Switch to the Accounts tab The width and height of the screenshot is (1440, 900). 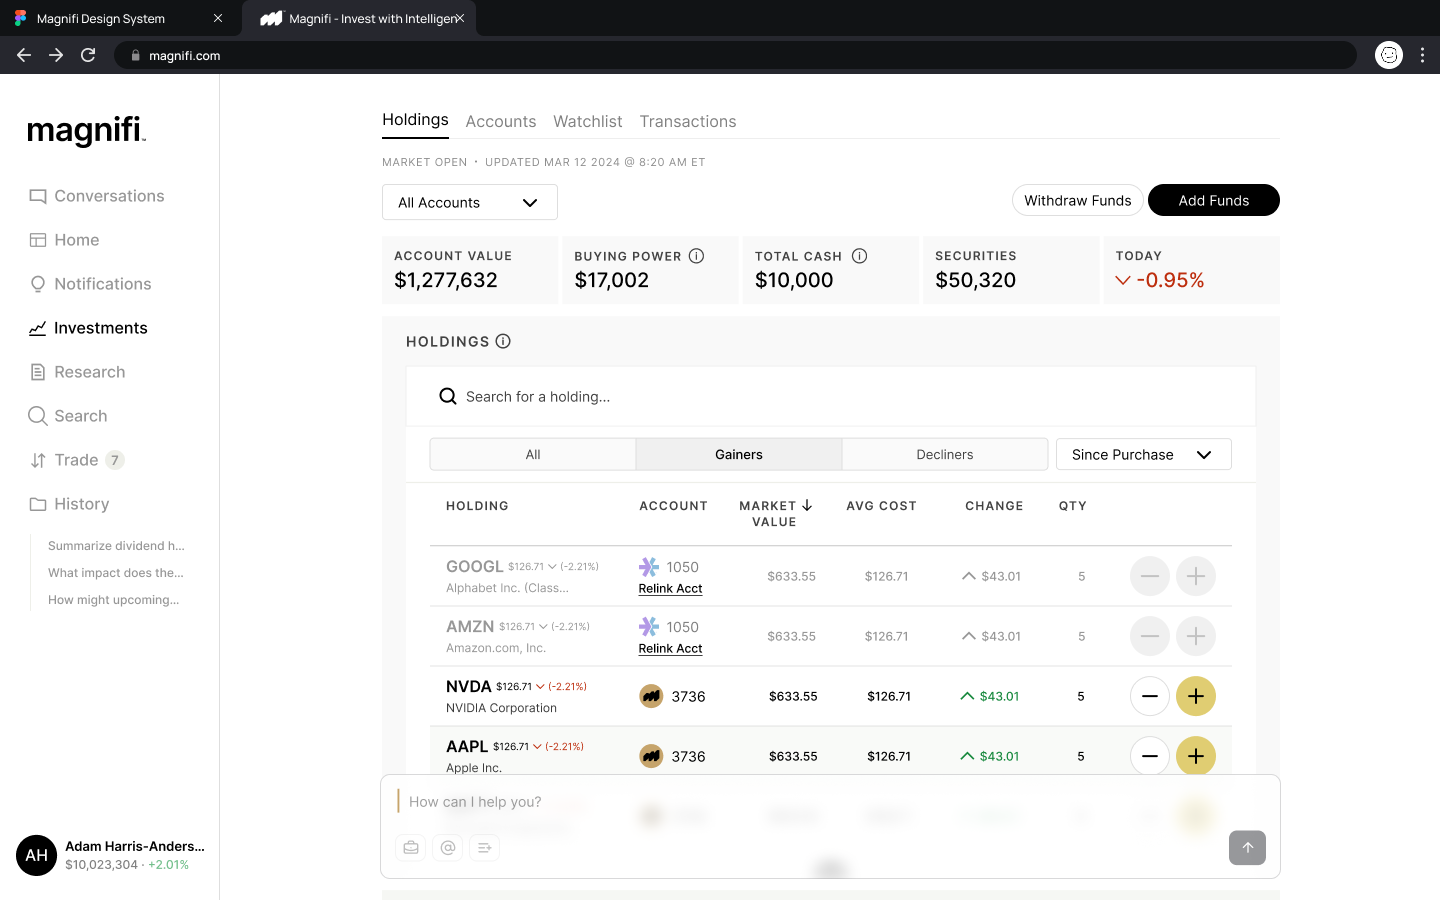coord(501,121)
